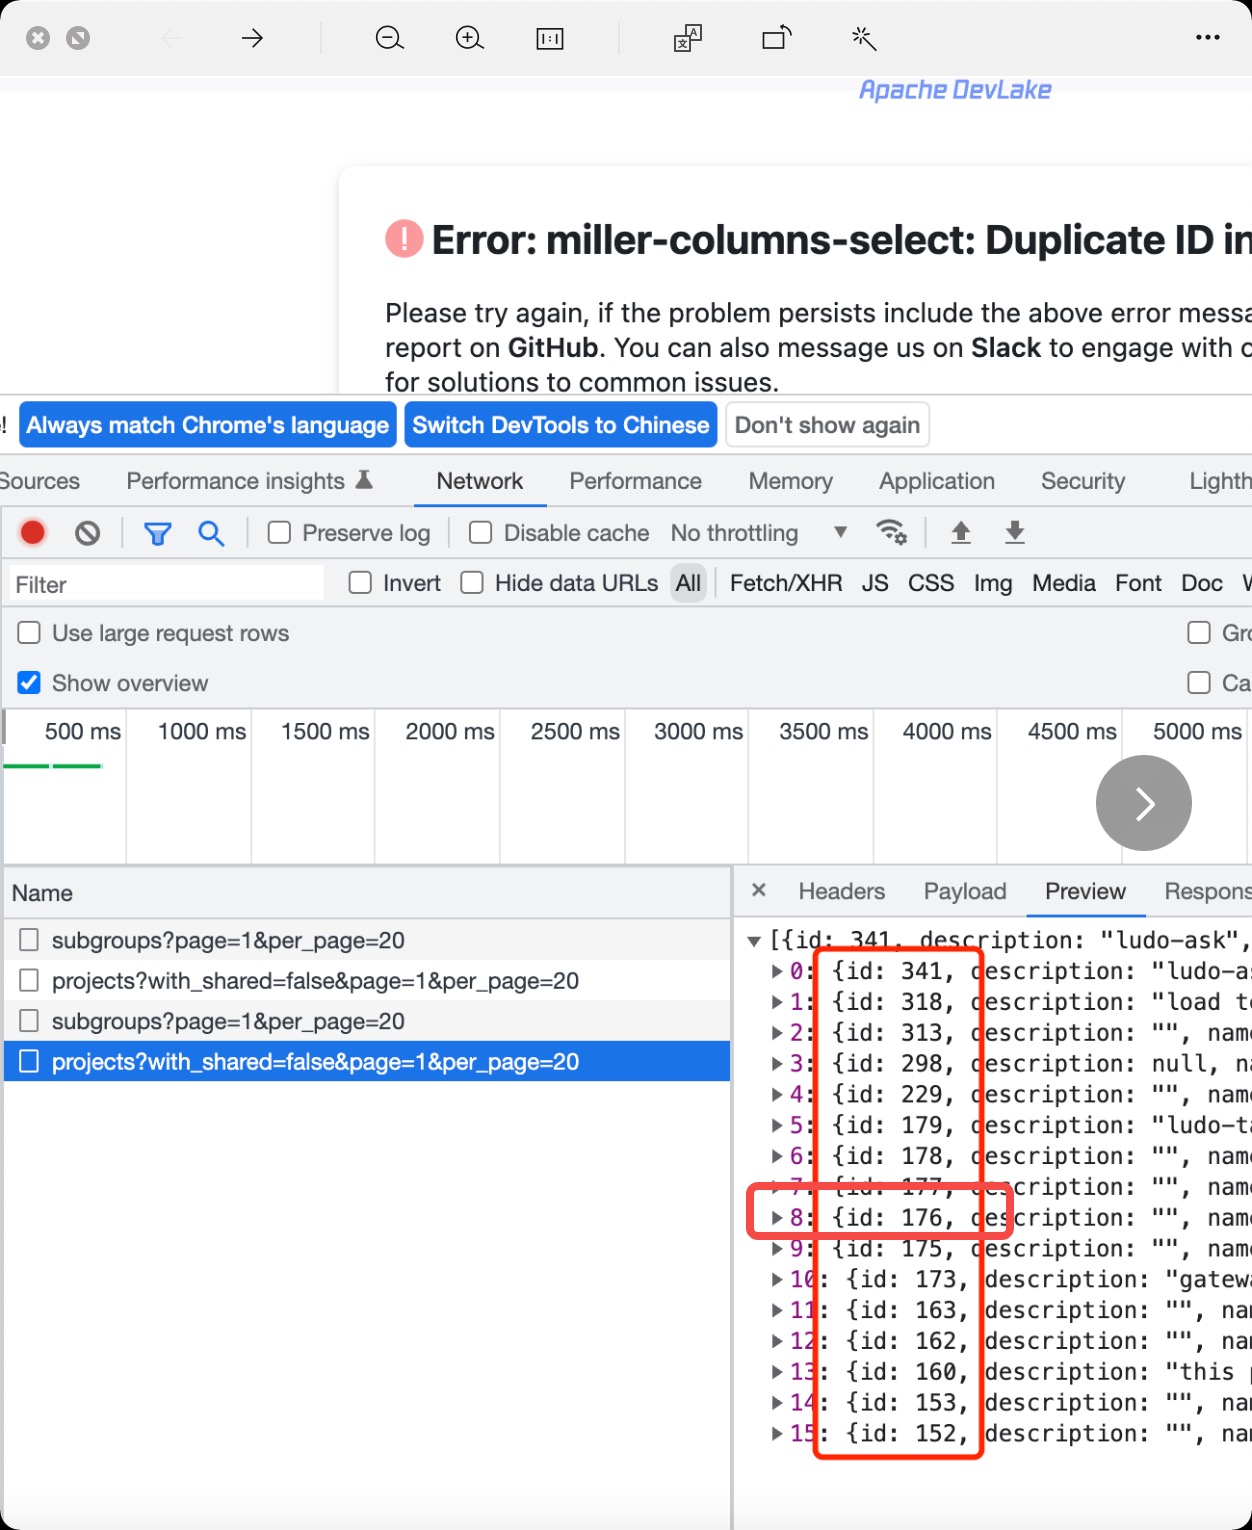Select the All request type filter
Image resolution: width=1252 pixels, height=1530 pixels.
pyautogui.click(x=688, y=583)
